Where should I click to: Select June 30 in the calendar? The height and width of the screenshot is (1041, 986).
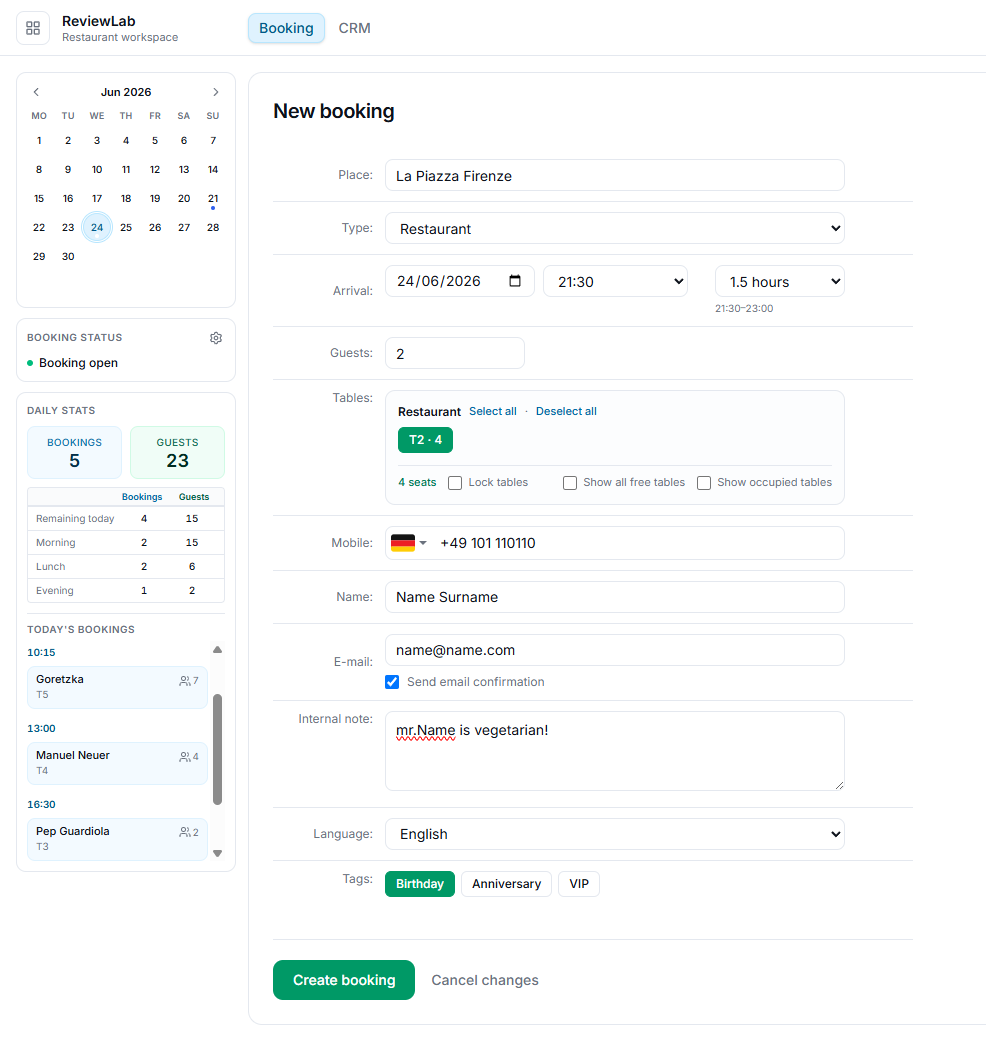[68, 256]
